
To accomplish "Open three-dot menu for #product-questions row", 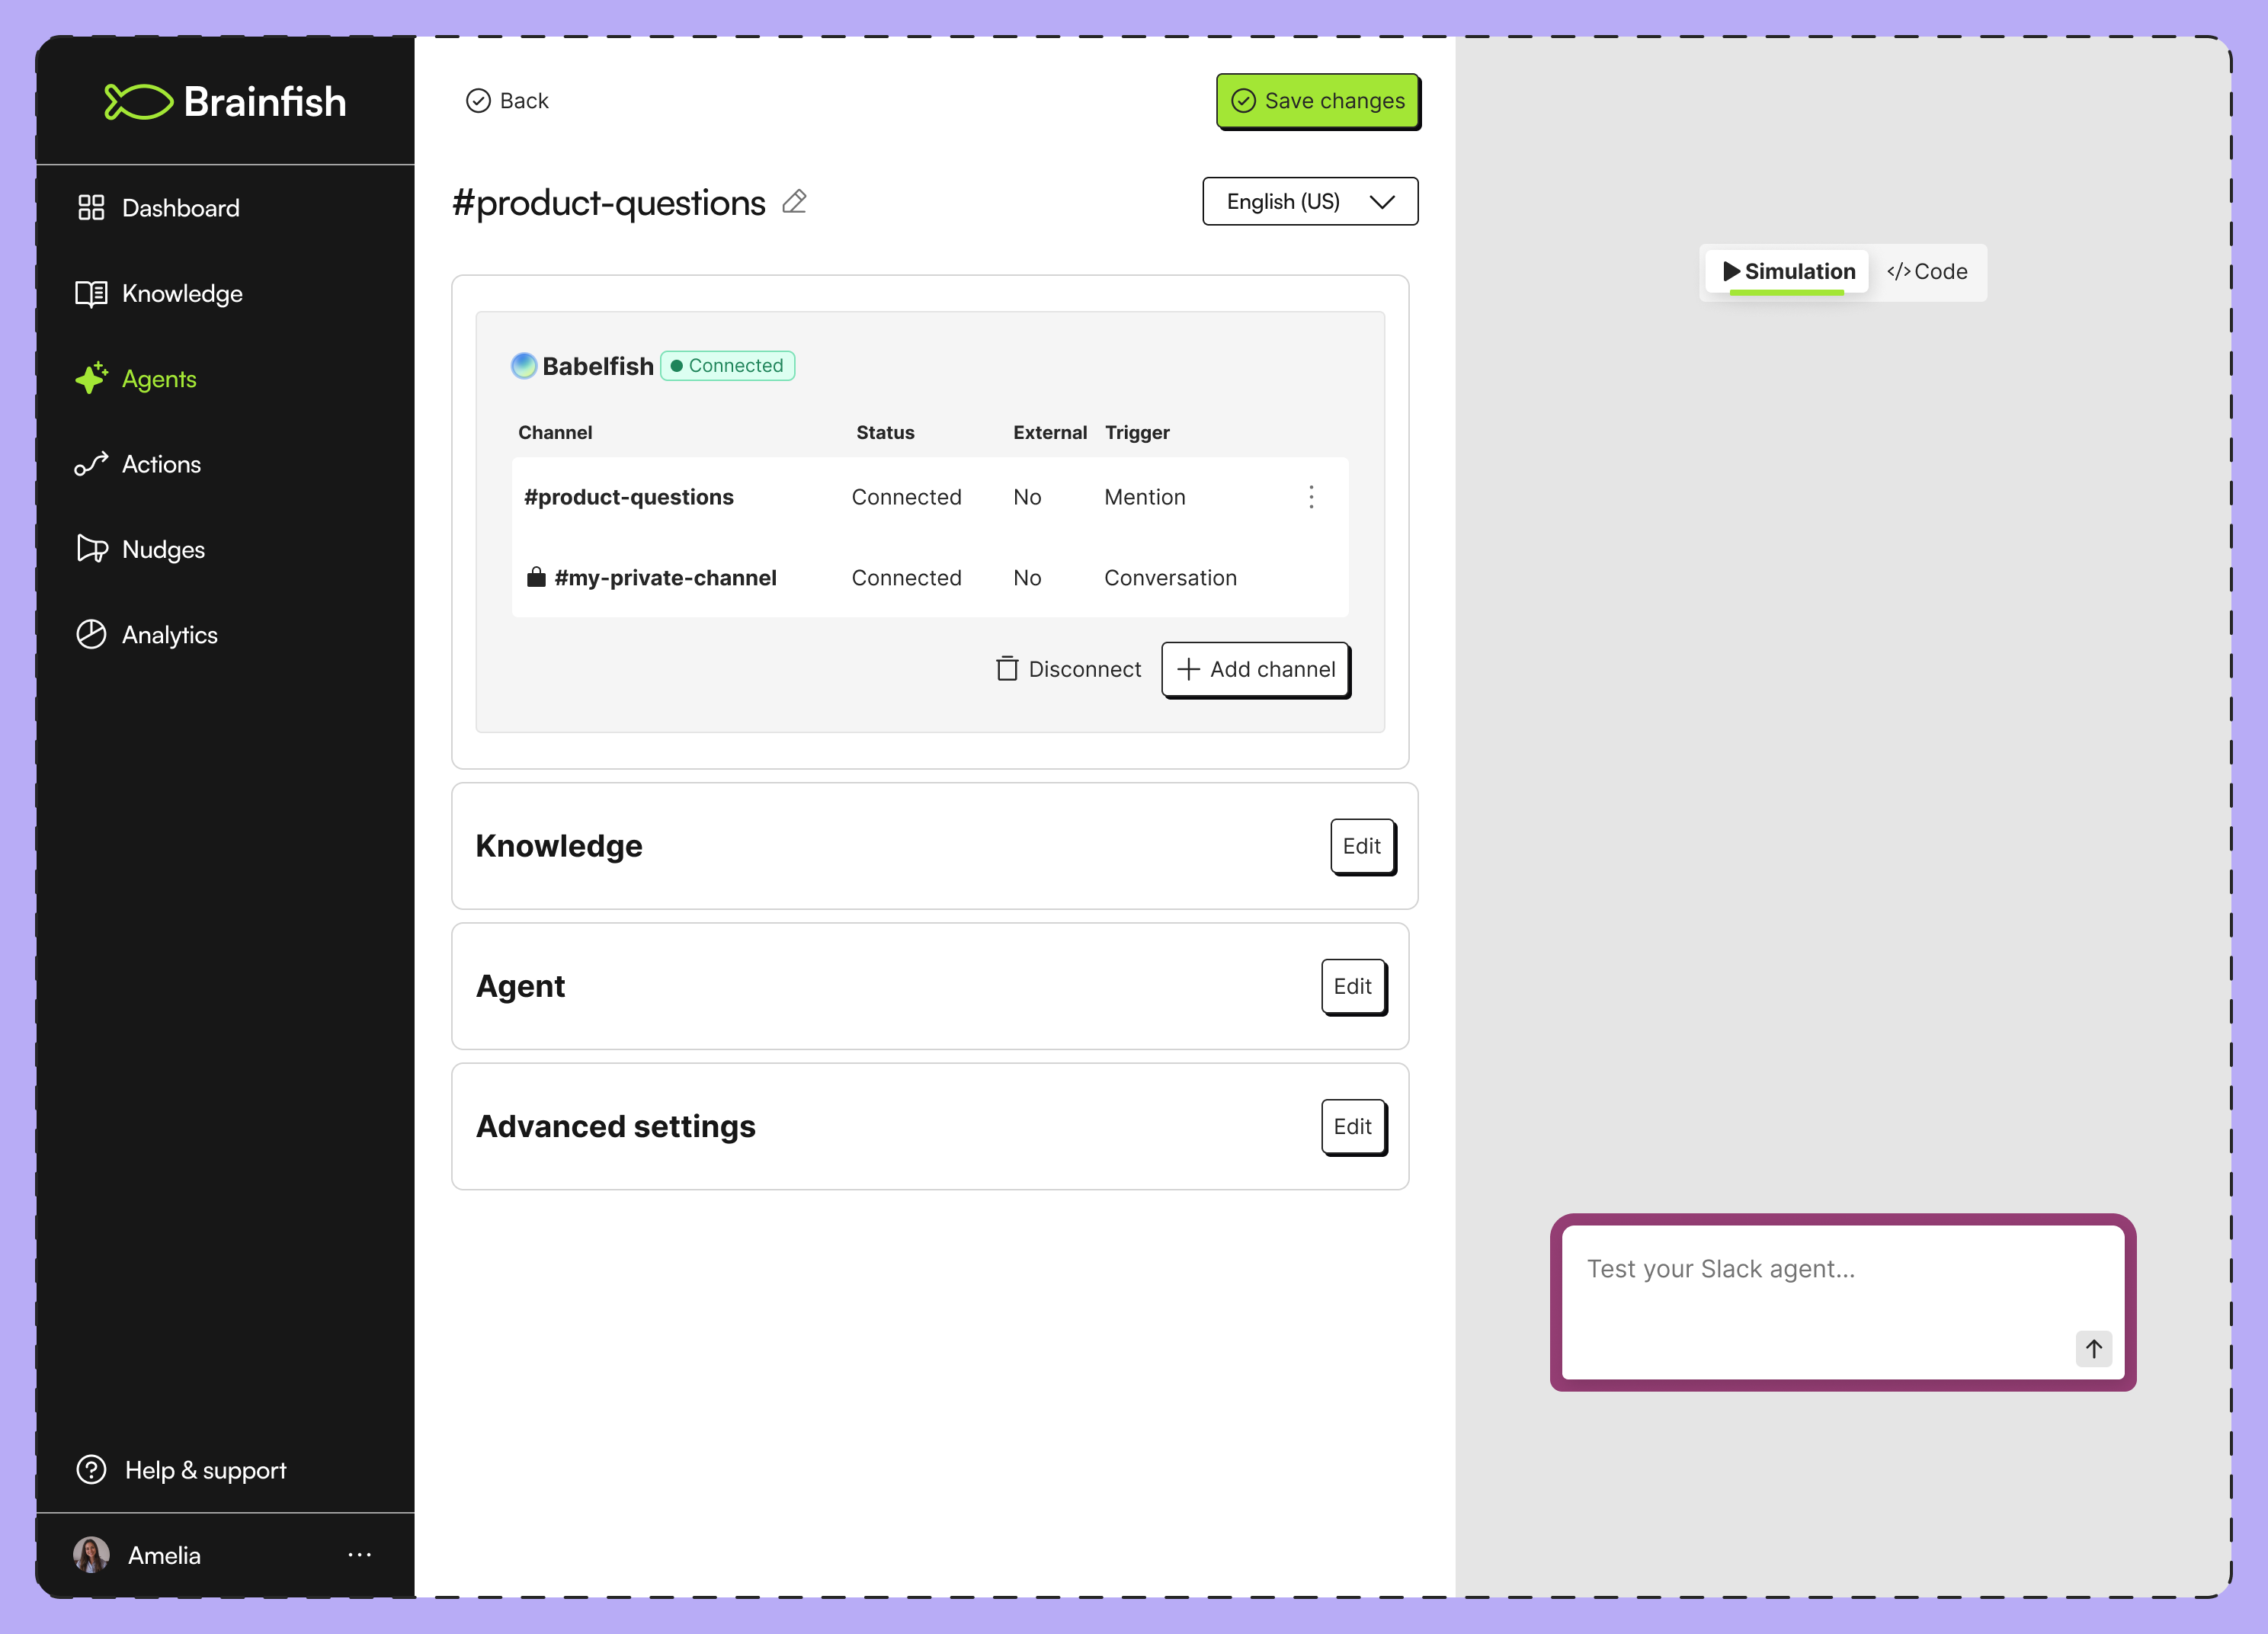I will click(x=1311, y=497).
